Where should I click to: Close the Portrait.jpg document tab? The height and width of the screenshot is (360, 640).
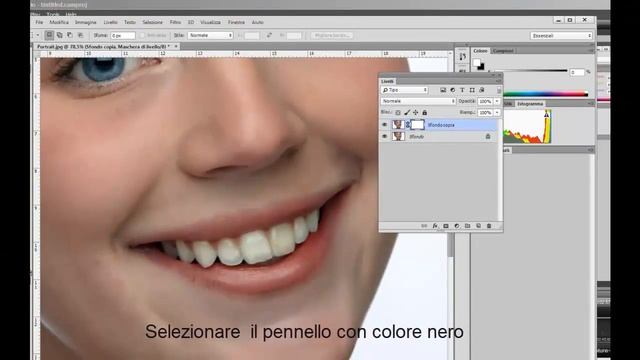(x=176, y=47)
